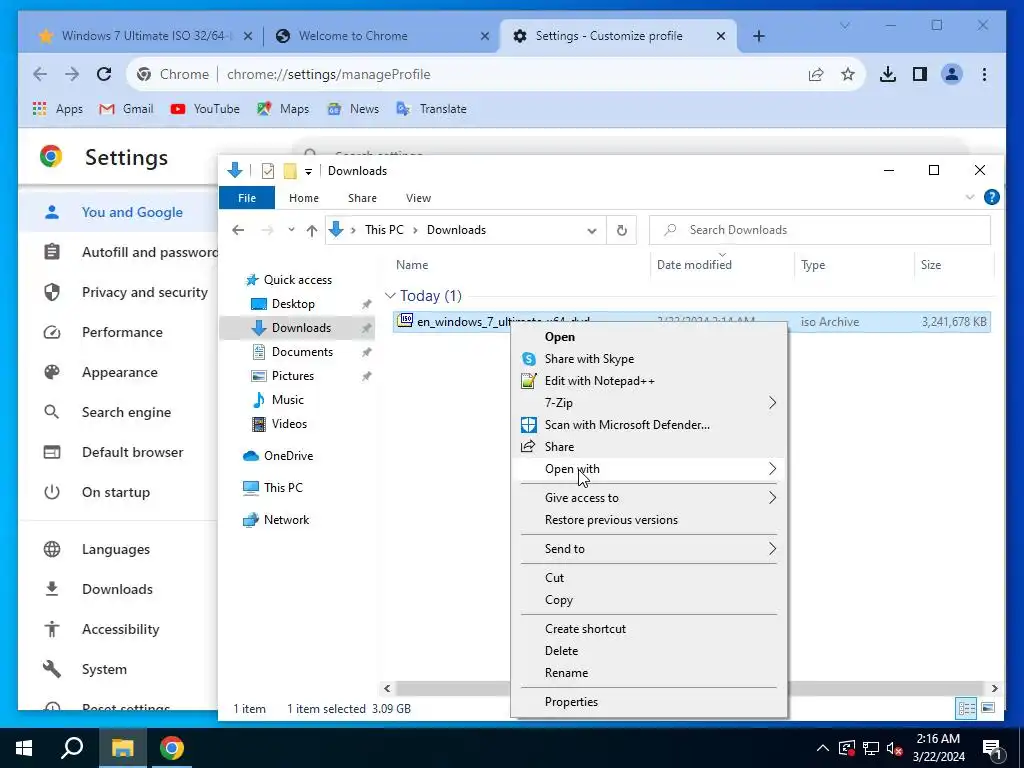Click Chrome back navigation arrow
This screenshot has width=1024, height=768.
[x=40, y=74]
